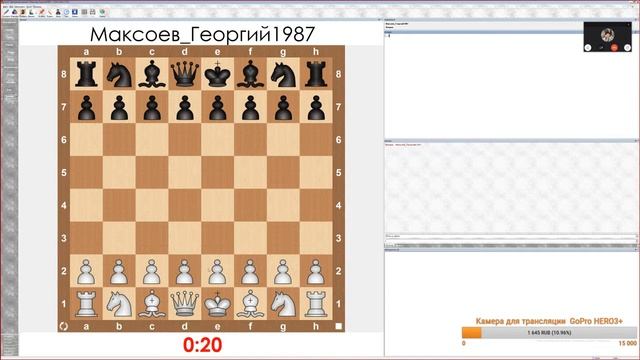
Task: Select the white bishop on f1
Action: click(250, 304)
